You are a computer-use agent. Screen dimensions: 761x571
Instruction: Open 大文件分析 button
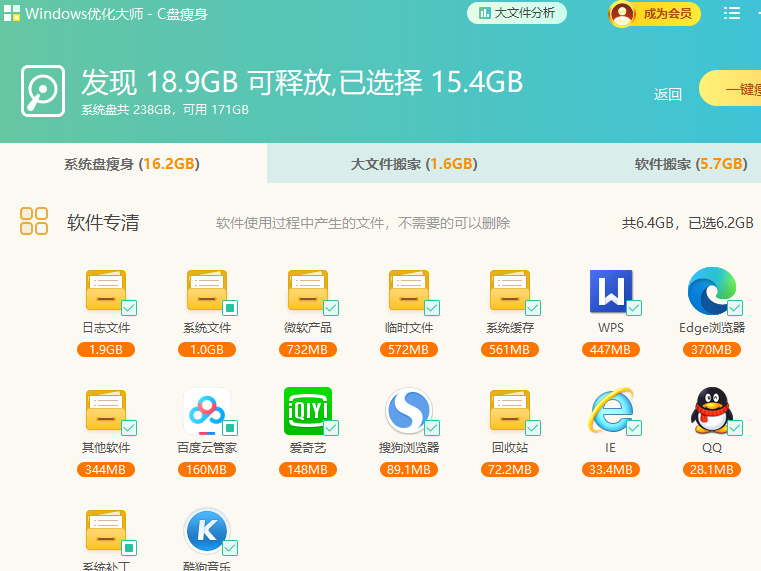coord(517,13)
